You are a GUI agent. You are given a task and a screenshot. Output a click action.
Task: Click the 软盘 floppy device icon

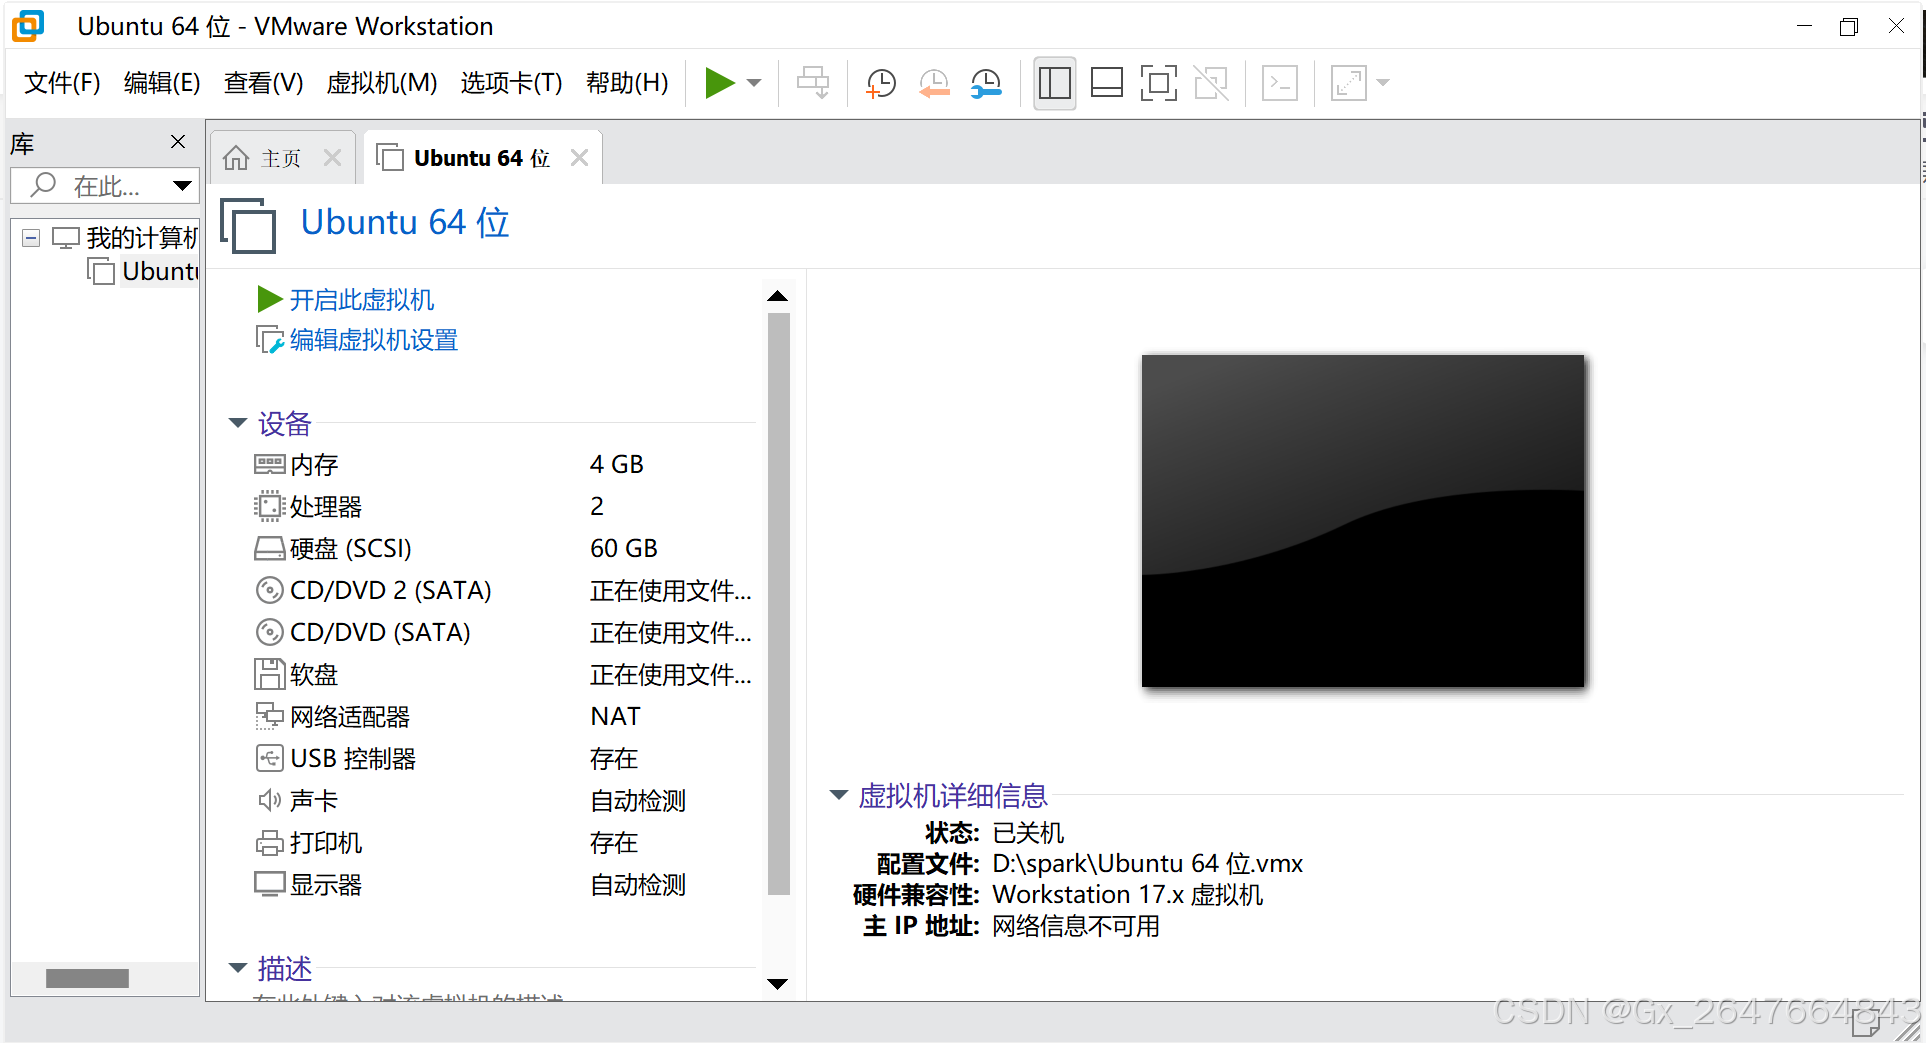tap(269, 675)
